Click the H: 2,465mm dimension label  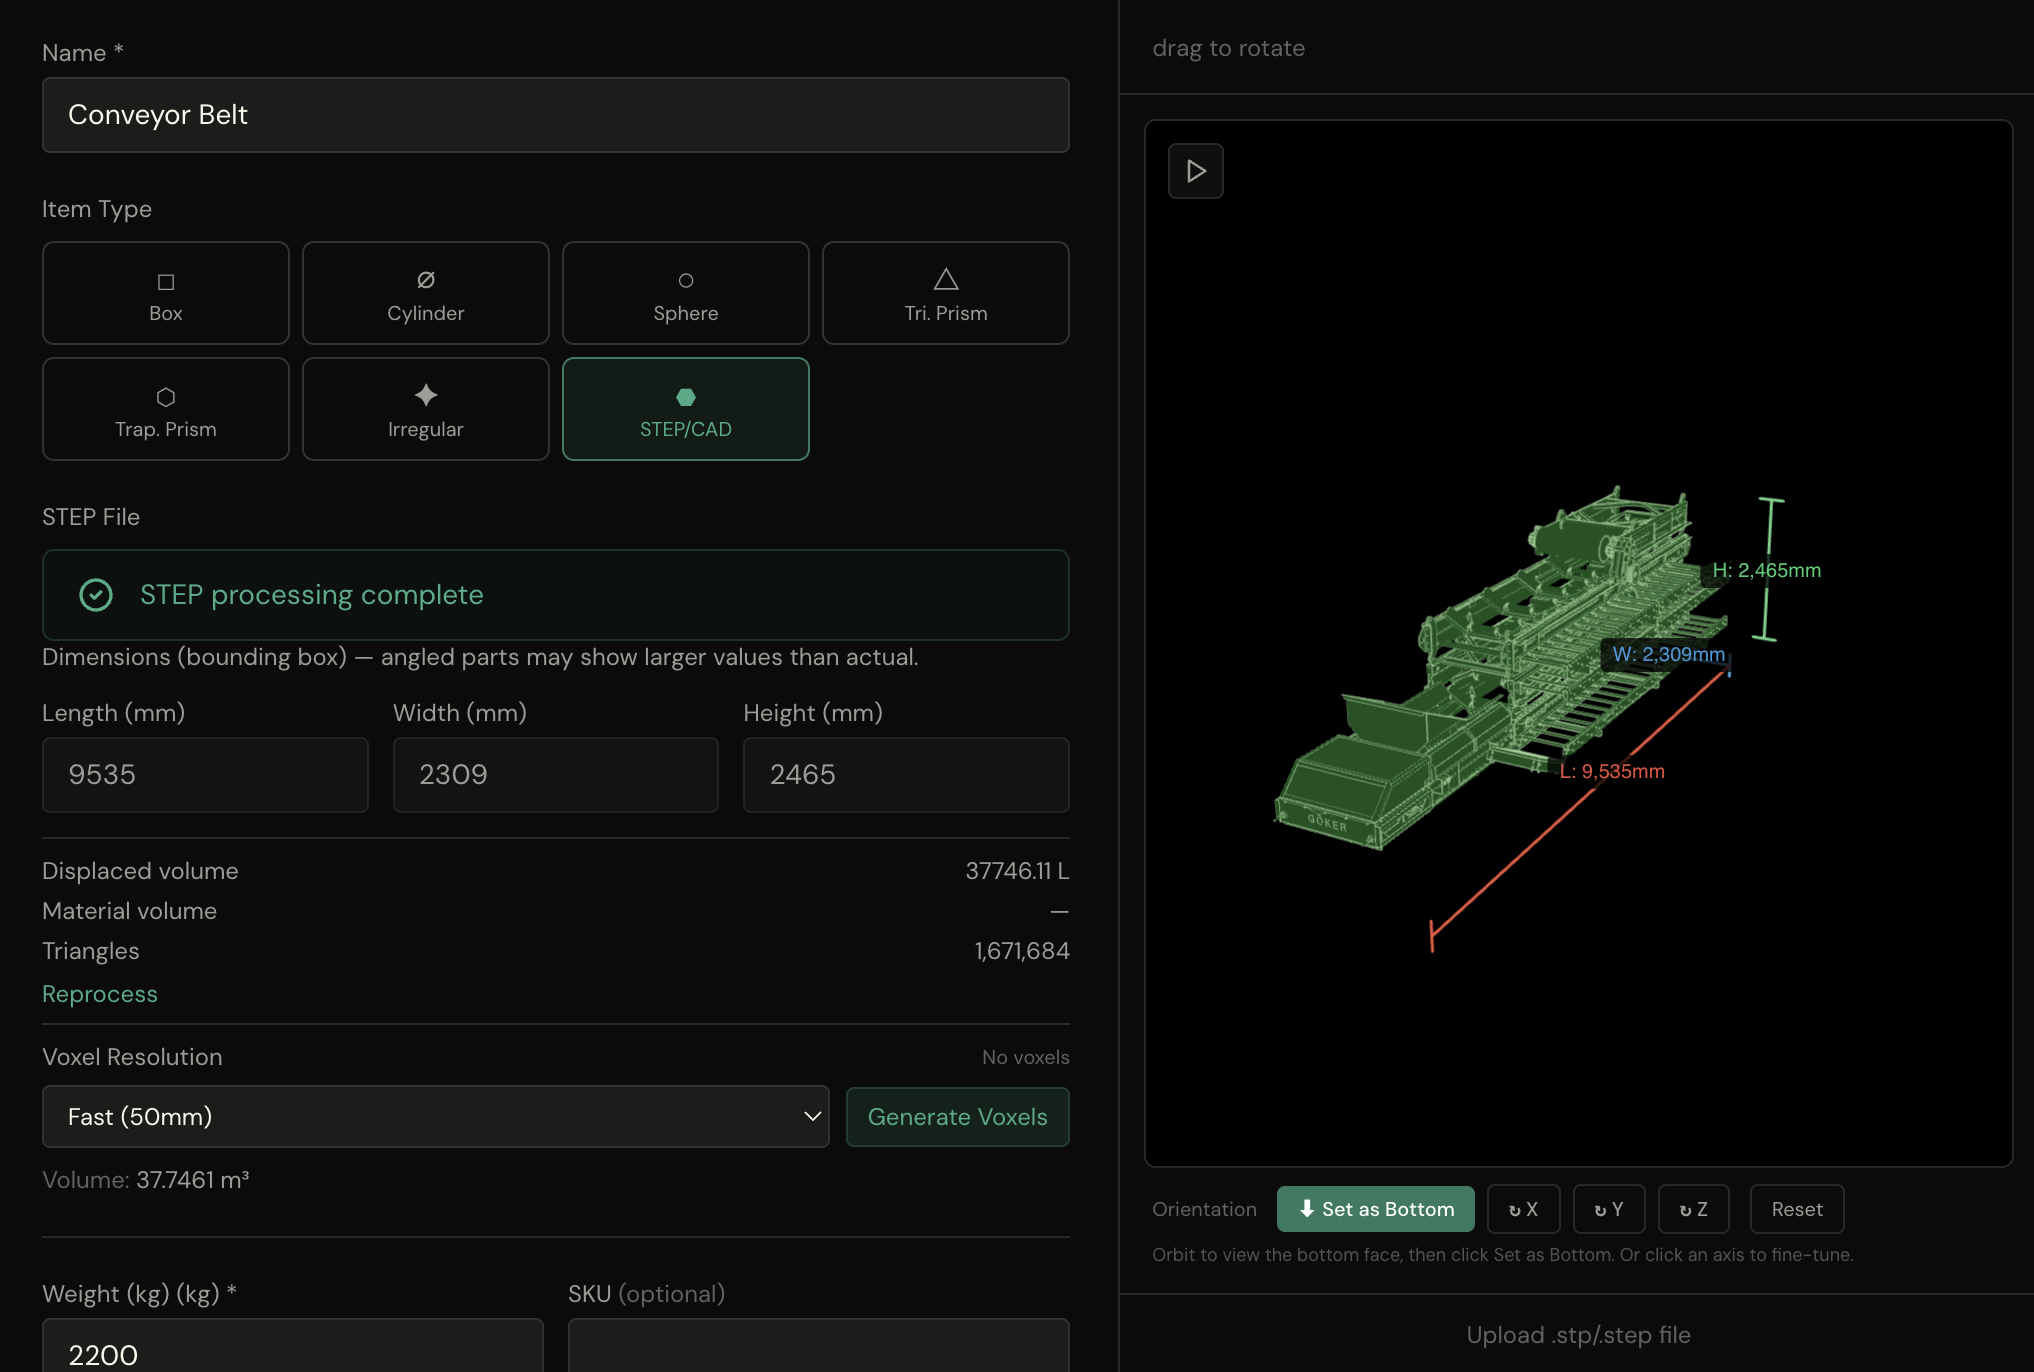pyautogui.click(x=1767, y=570)
